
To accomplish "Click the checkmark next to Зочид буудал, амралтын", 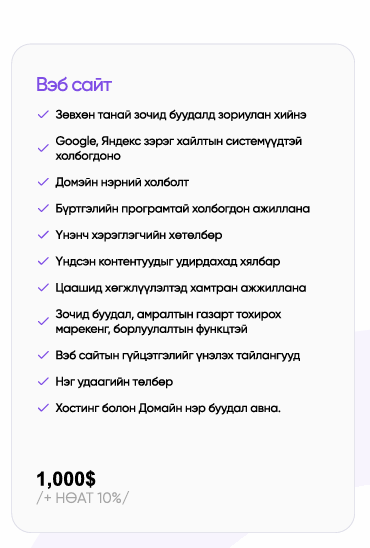I will [x=43, y=322].
